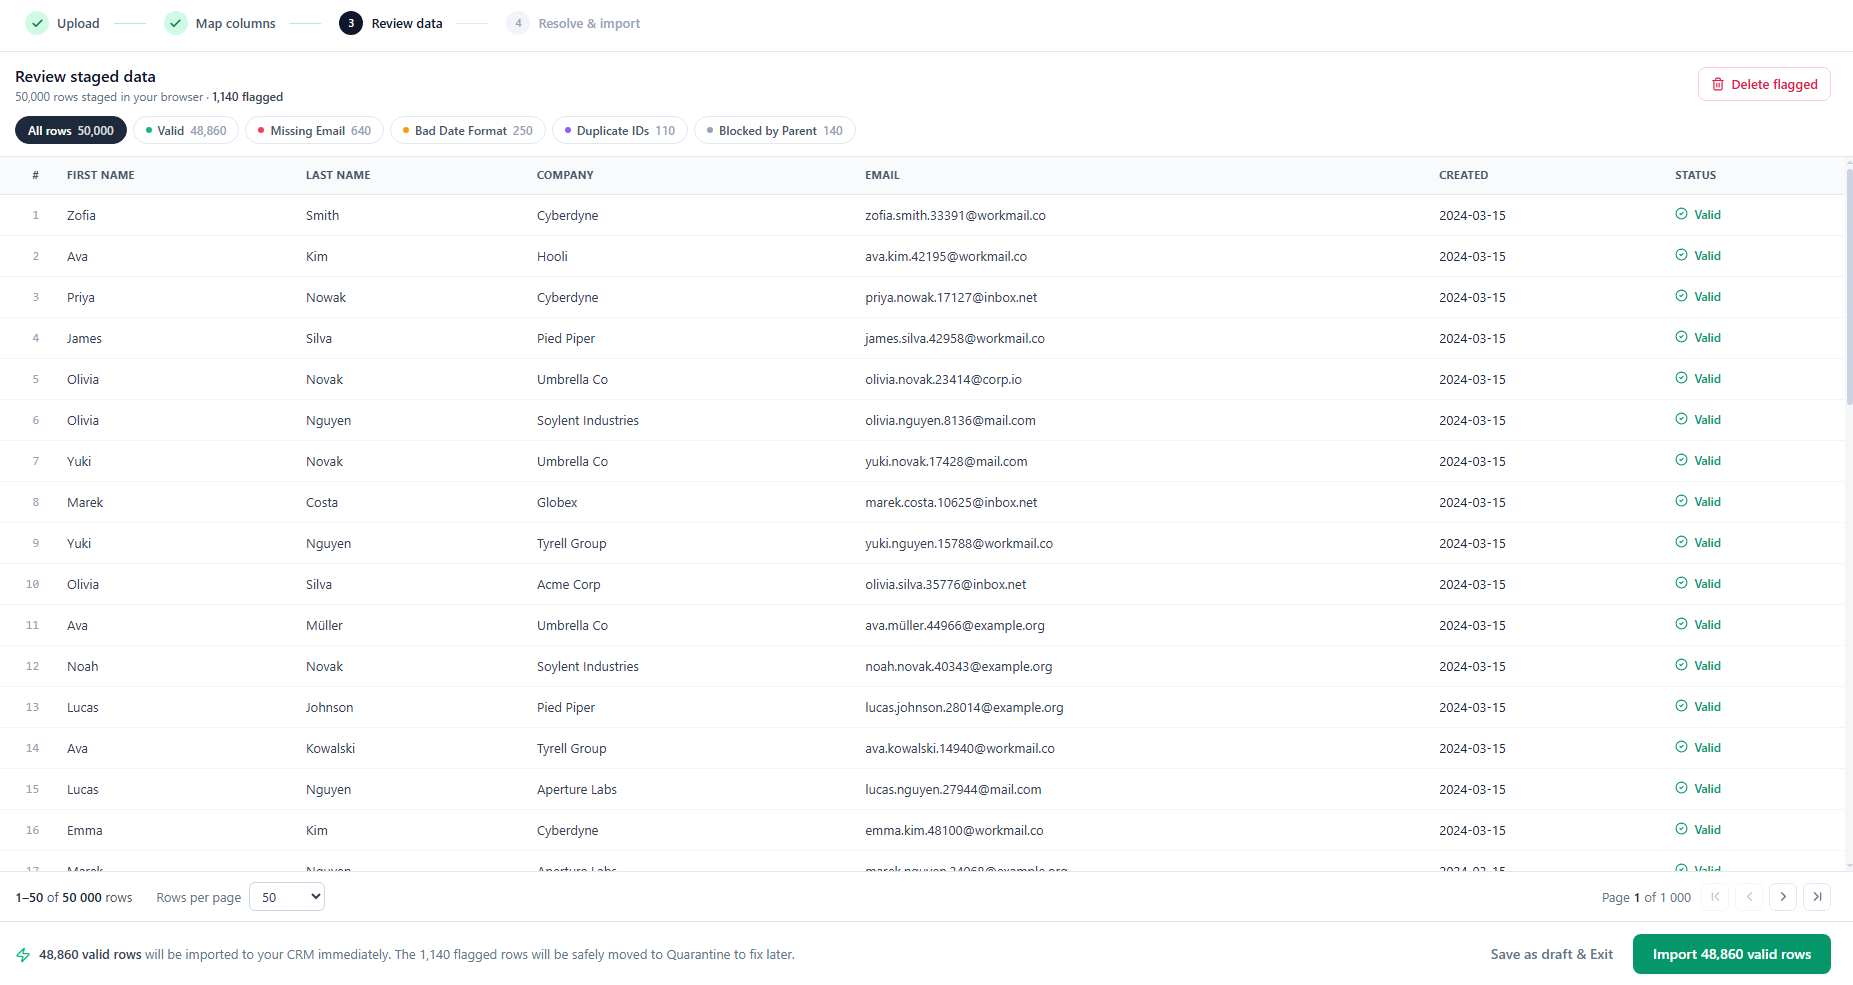The height and width of the screenshot is (985, 1853).
Task: Click email ava.kim.42195@workmail.co
Action: [946, 256]
